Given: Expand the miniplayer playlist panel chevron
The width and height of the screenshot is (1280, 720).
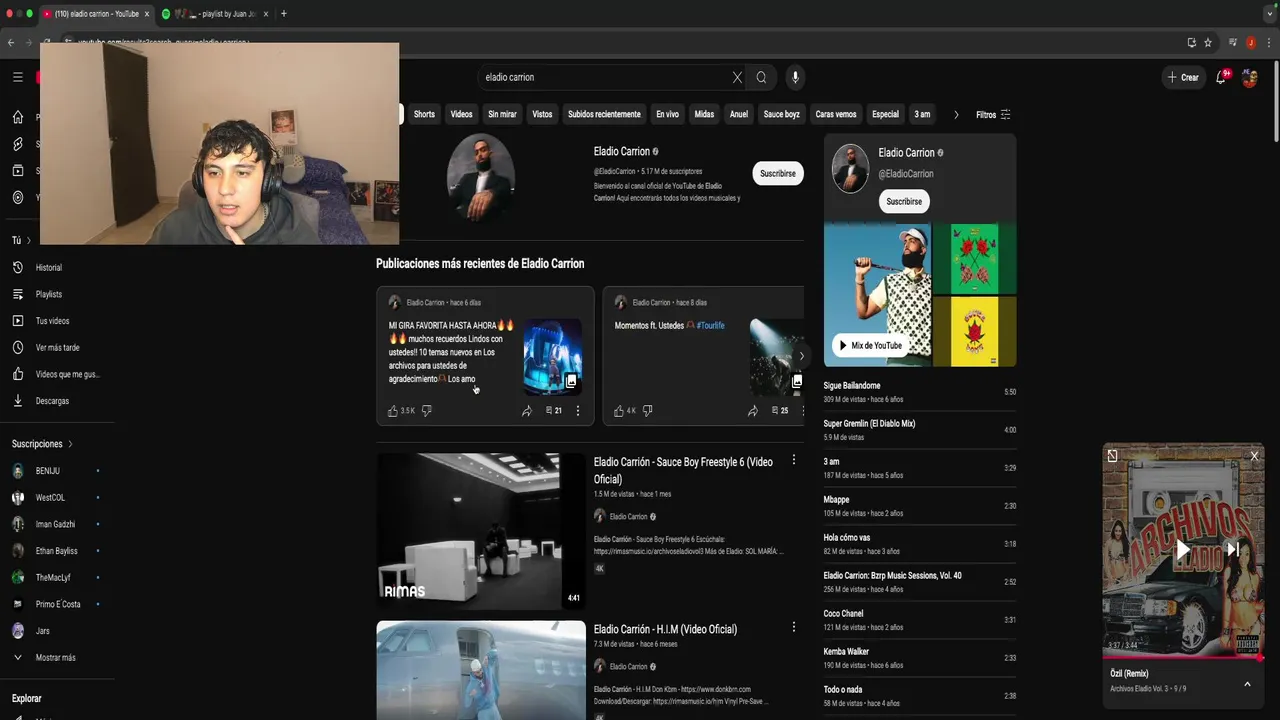Looking at the screenshot, I should click(x=1247, y=684).
